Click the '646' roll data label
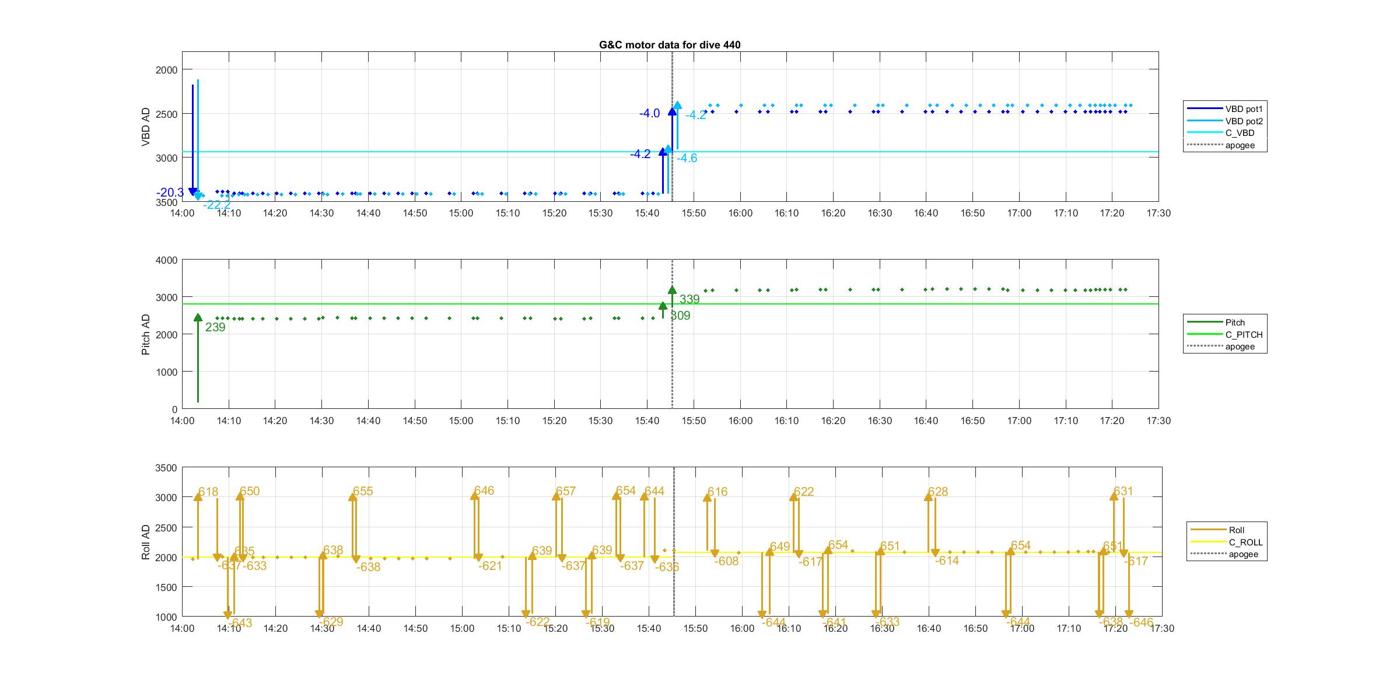This screenshot has width=1400, height=693. [484, 490]
